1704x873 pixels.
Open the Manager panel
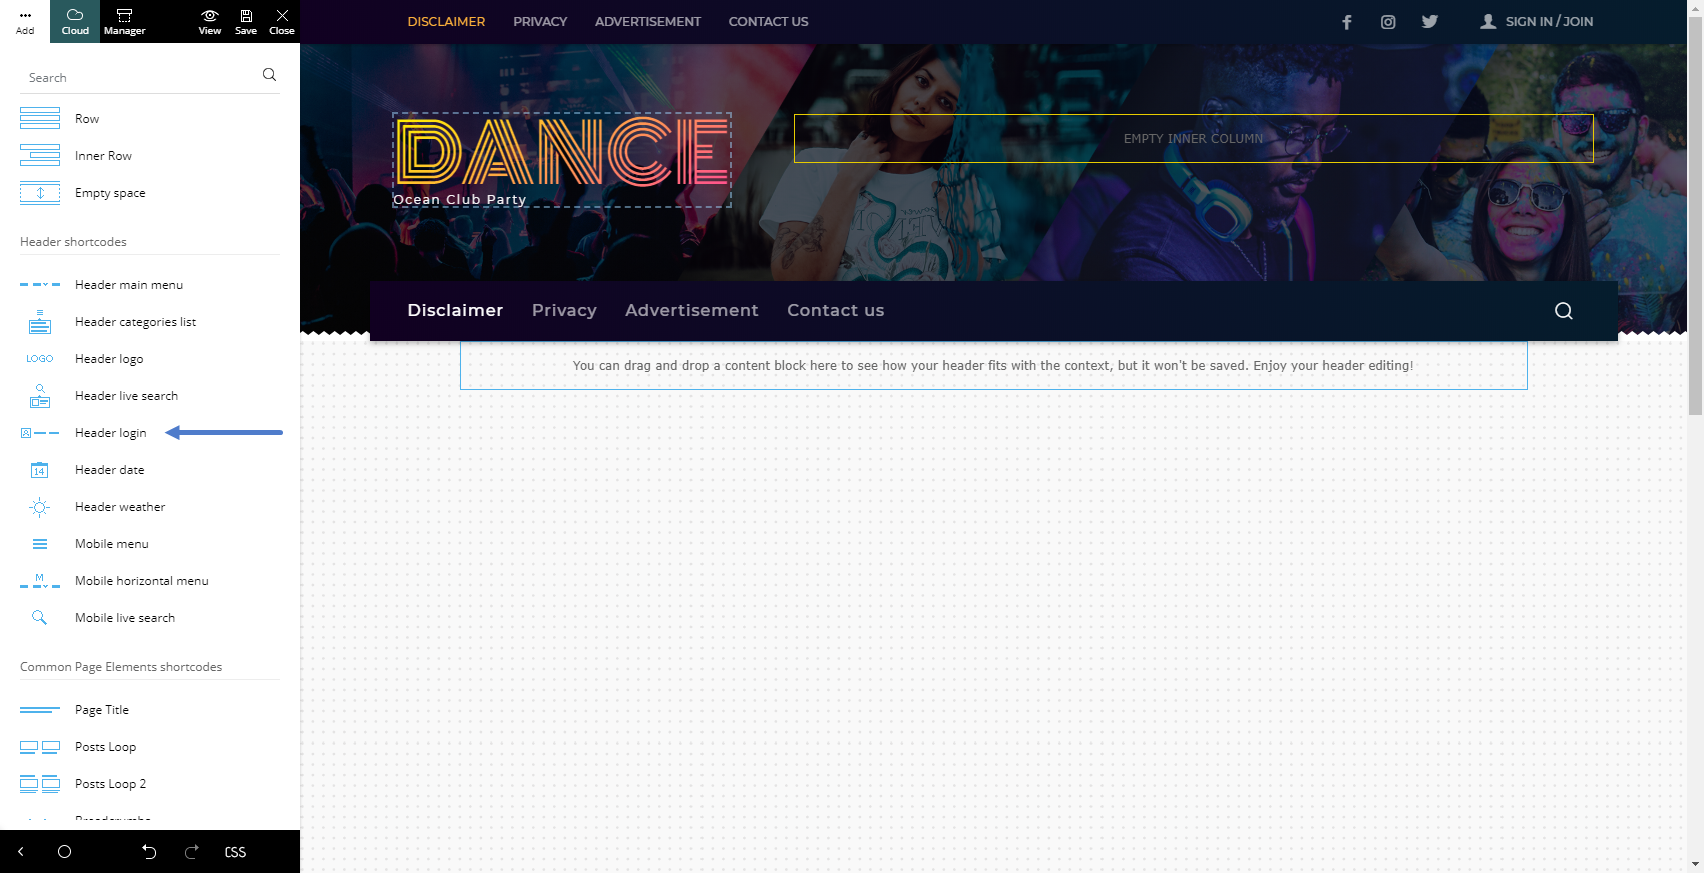[124, 21]
